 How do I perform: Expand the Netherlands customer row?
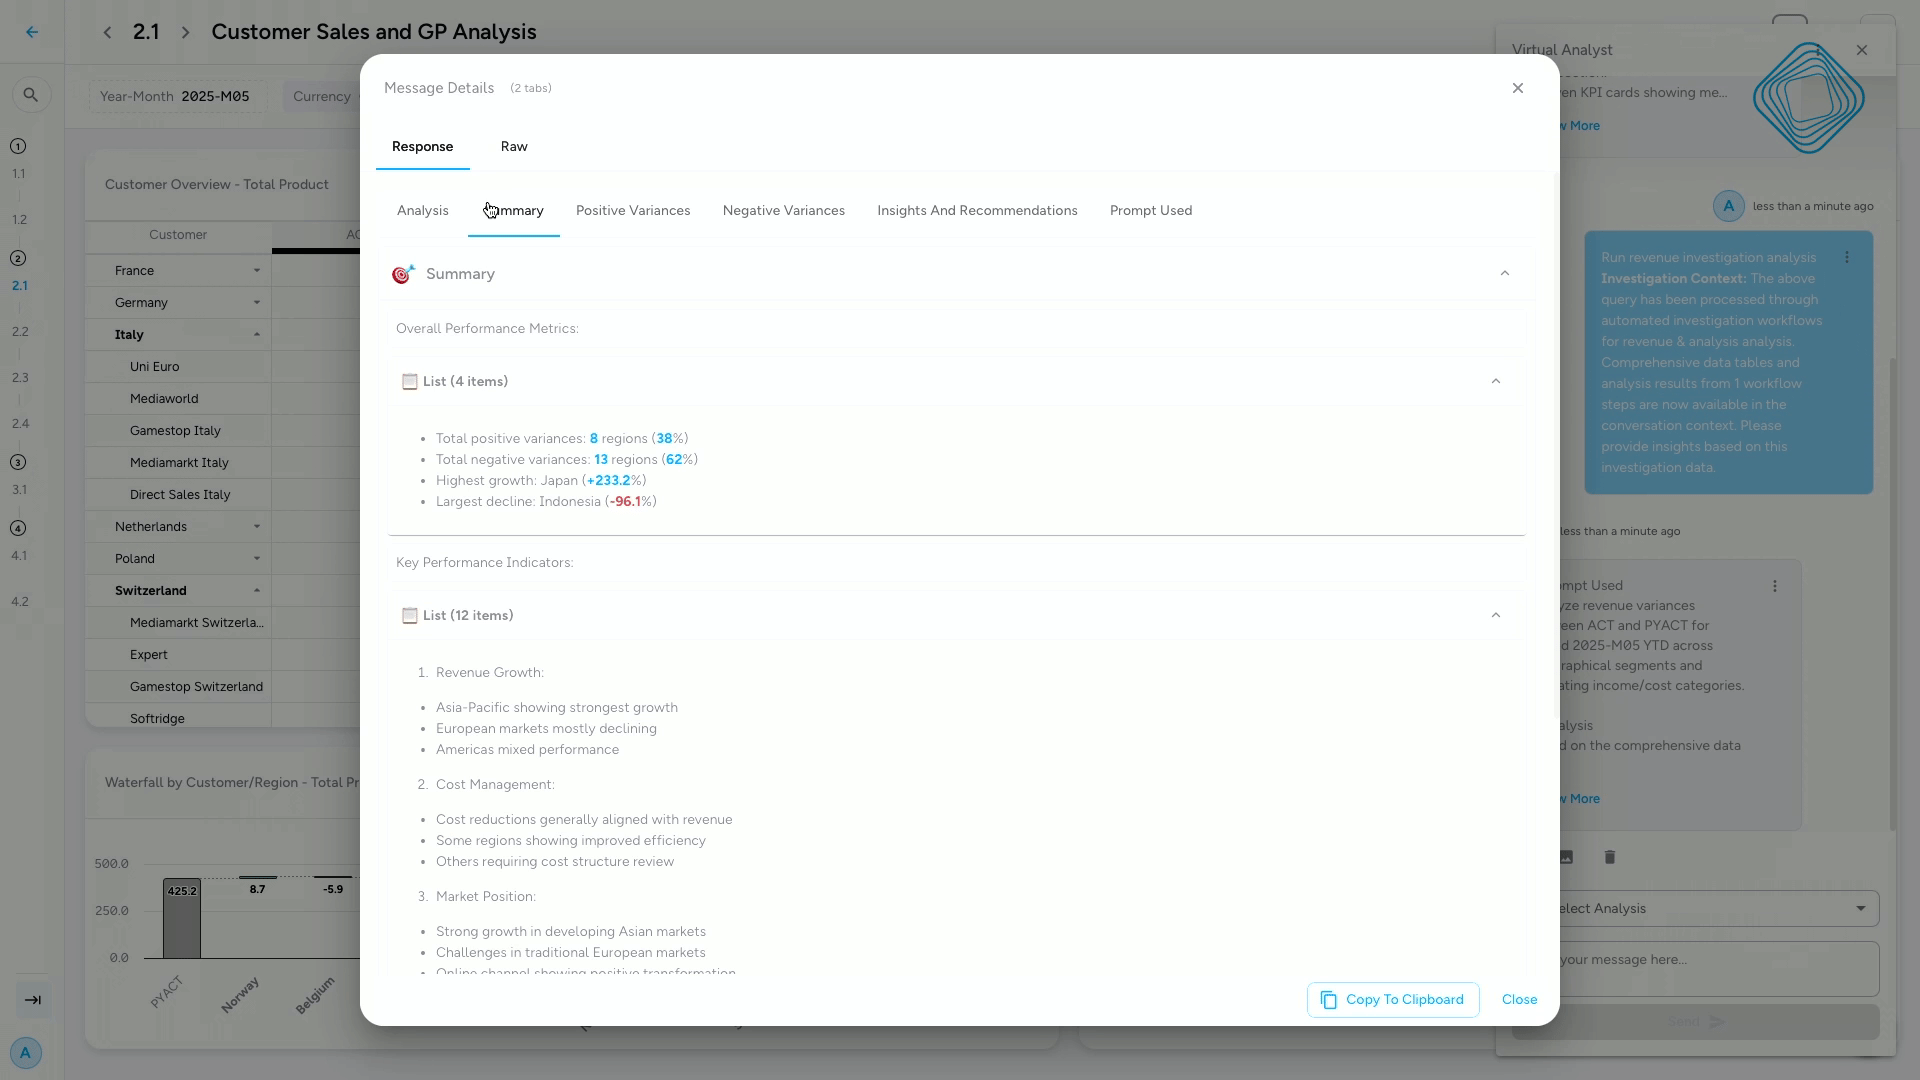click(x=257, y=526)
